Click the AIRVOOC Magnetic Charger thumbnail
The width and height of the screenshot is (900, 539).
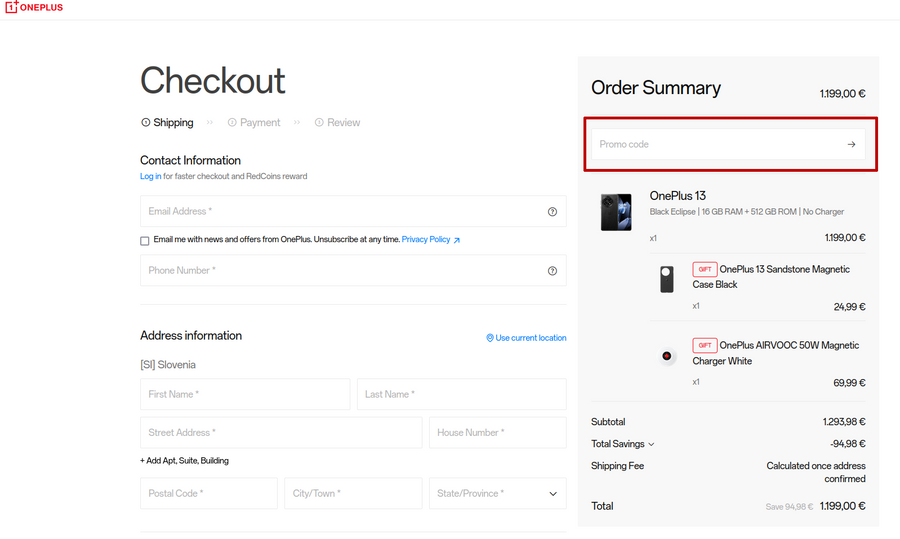tap(667, 356)
